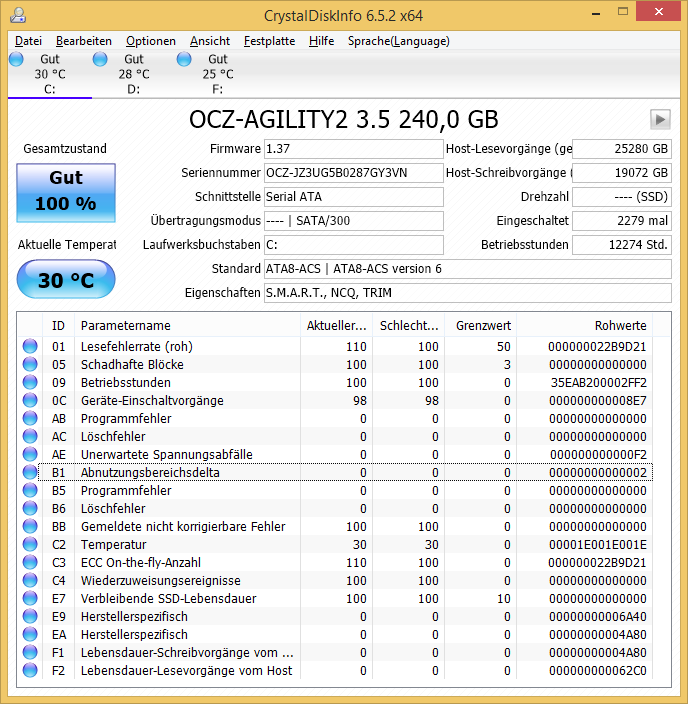Click the Seriennummer field value
Screen dimensions: 688x704
353,173
